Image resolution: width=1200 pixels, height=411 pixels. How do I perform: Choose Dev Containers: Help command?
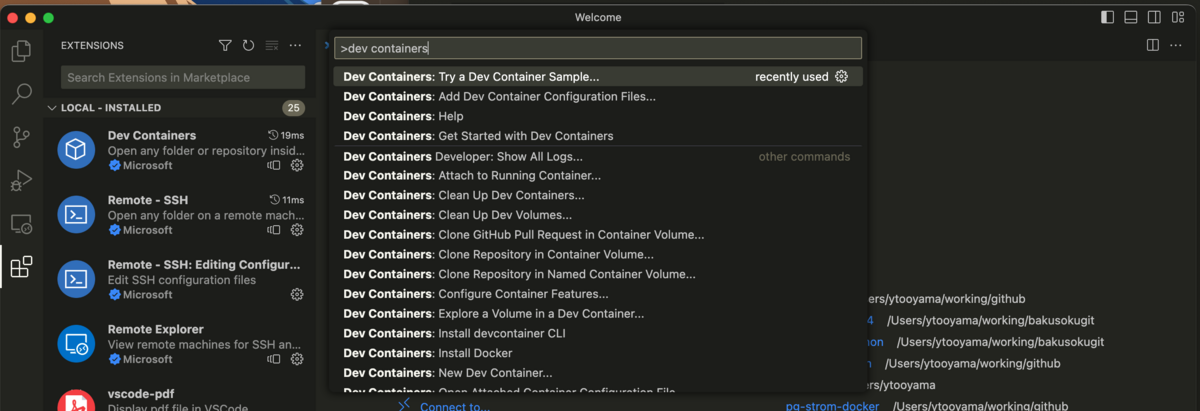(x=598, y=116)
